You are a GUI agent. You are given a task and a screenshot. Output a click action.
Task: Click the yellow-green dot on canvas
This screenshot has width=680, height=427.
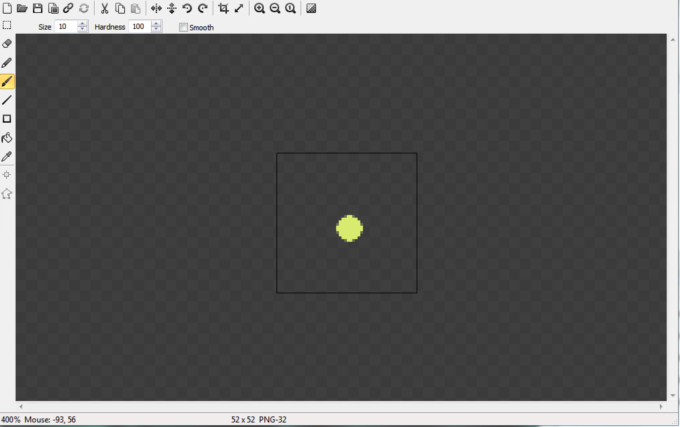click(350, 228)
